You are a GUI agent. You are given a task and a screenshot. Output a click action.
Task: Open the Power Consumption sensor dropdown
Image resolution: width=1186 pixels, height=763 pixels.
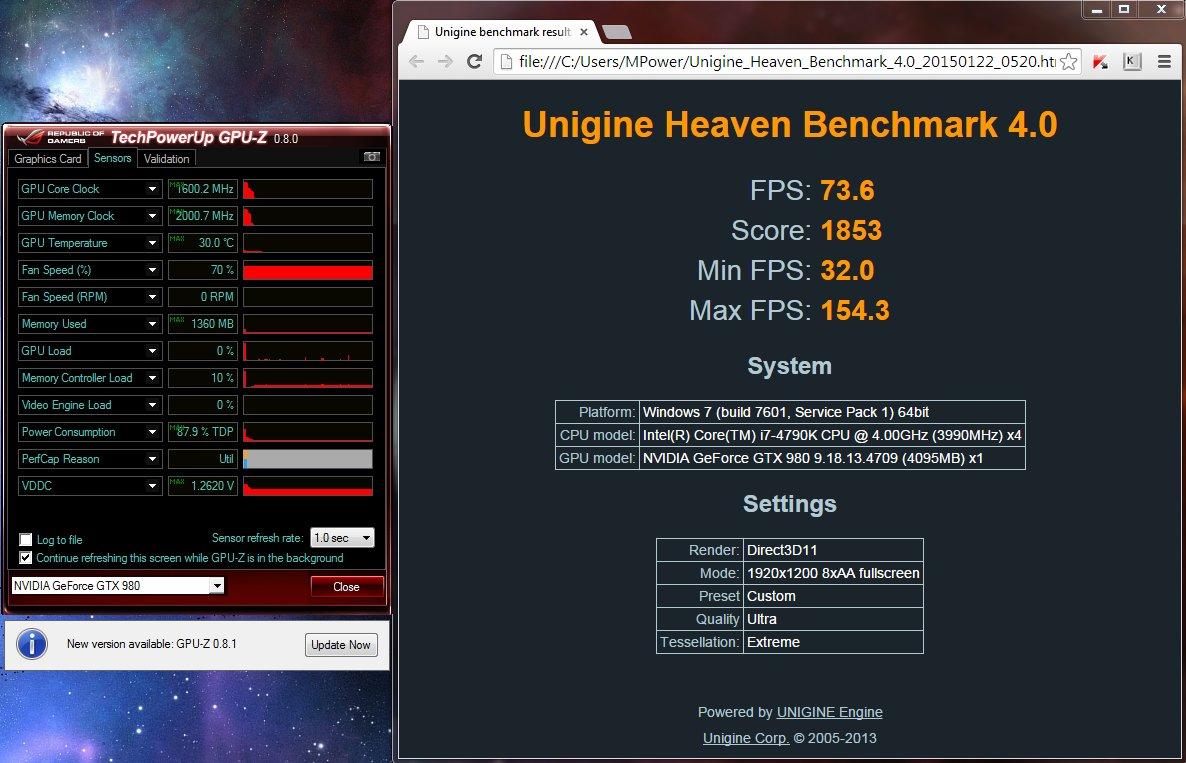pos(152,432)
